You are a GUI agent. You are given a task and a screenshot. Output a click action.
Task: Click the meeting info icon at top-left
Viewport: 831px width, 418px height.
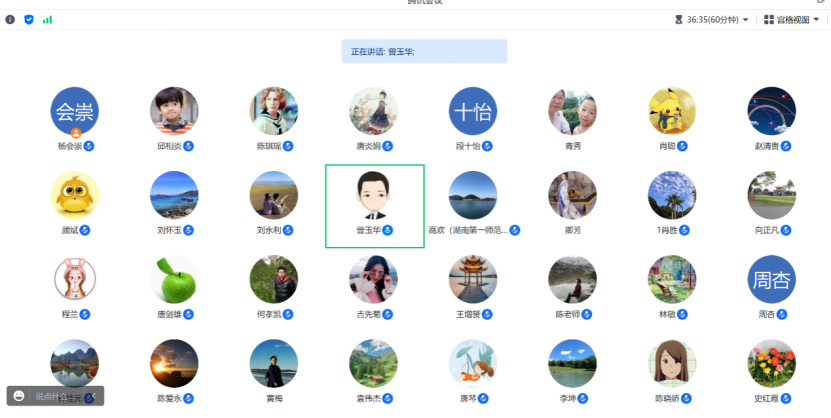pyautogui.click(x=10, y=19)
